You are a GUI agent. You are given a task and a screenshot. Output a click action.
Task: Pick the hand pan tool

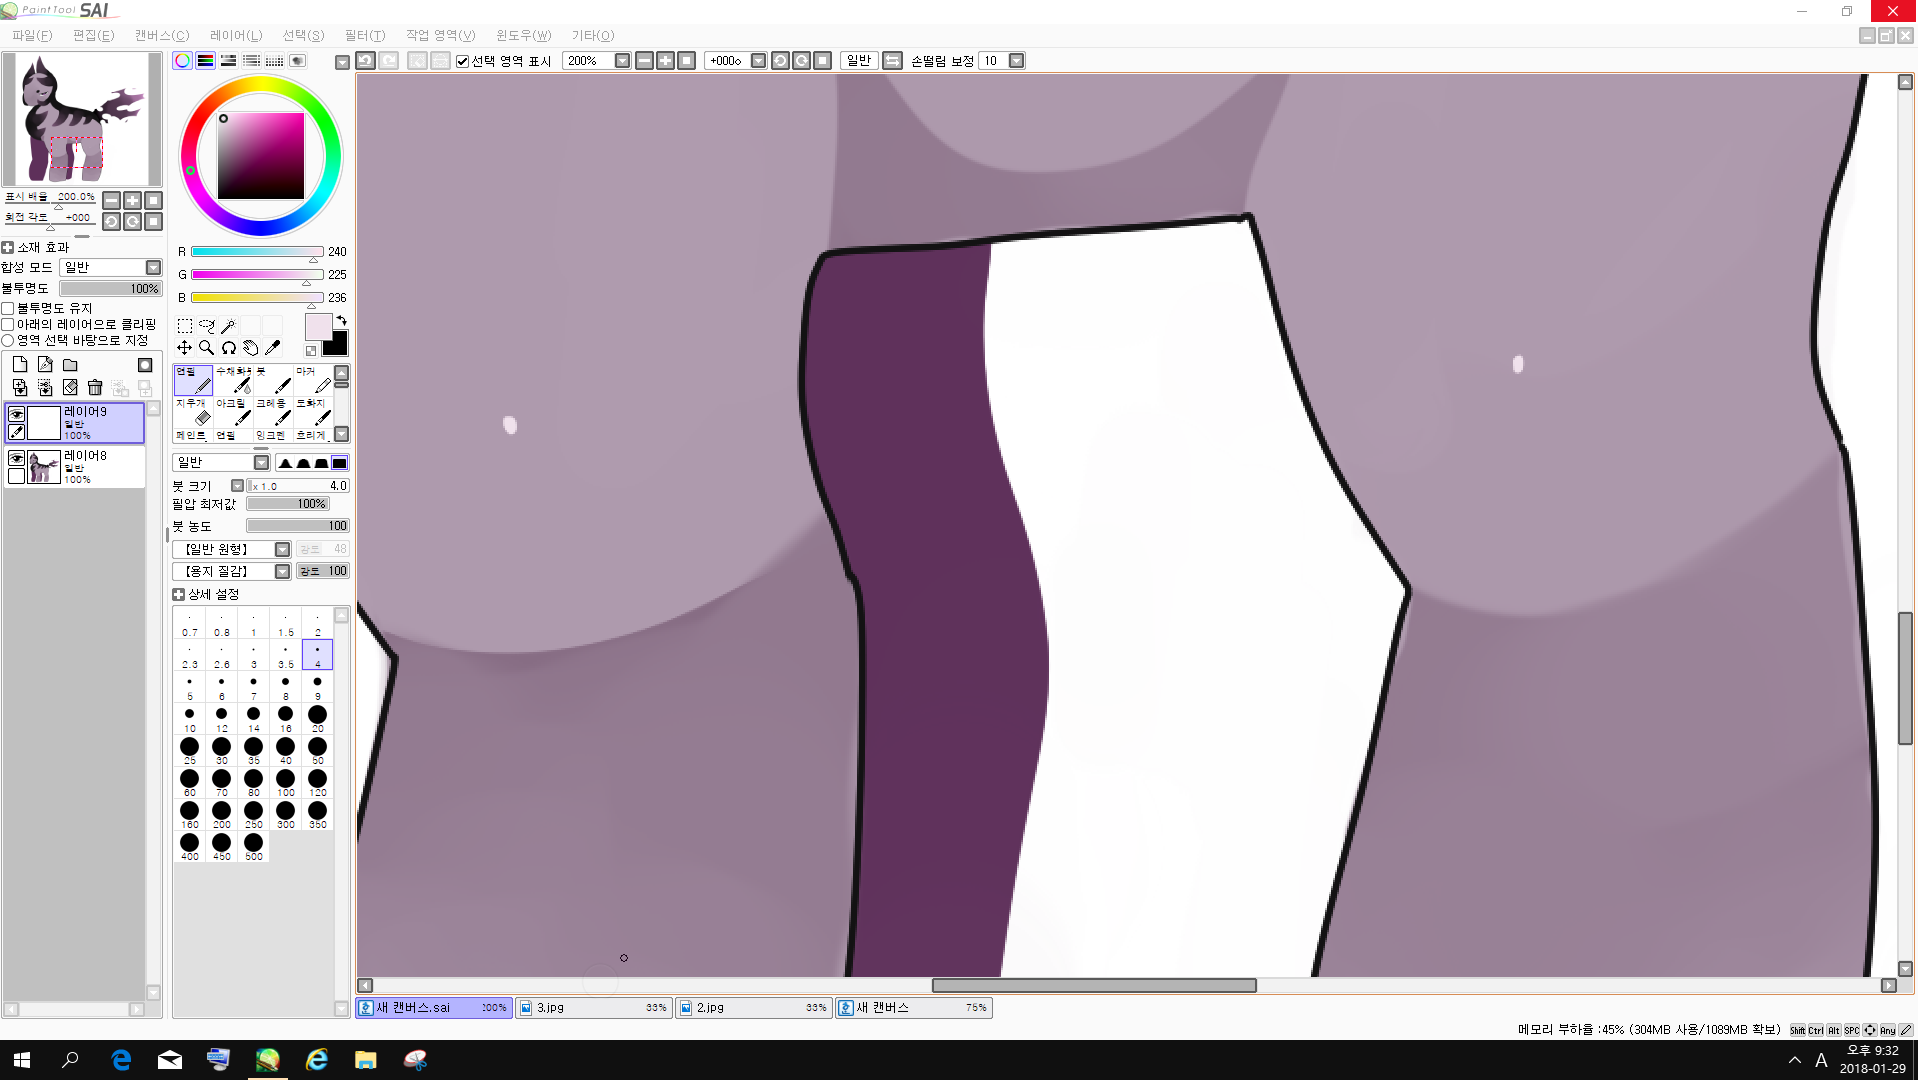(x=250, y=348)
